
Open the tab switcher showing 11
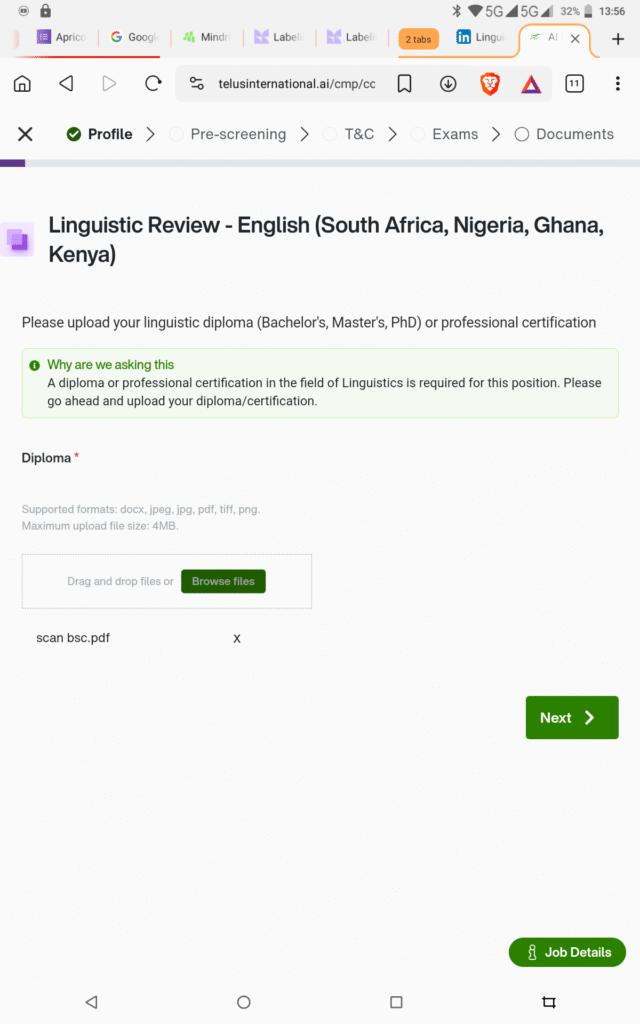(x=574, y=84)
